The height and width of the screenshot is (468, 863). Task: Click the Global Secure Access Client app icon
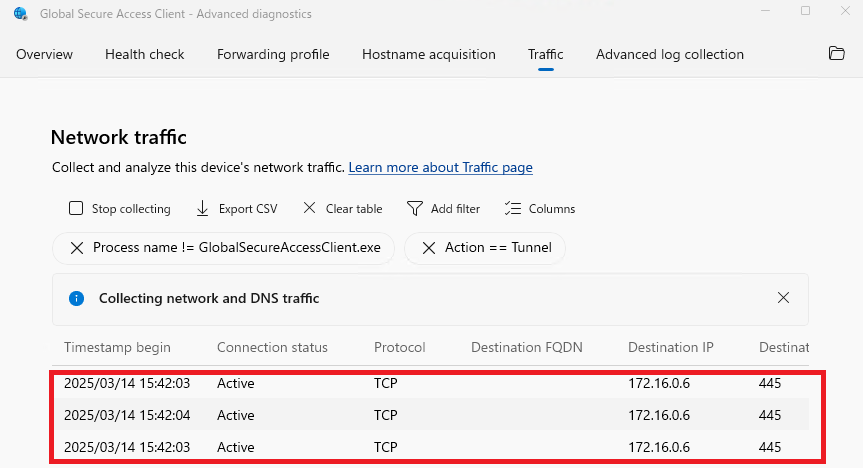point(21,14)
